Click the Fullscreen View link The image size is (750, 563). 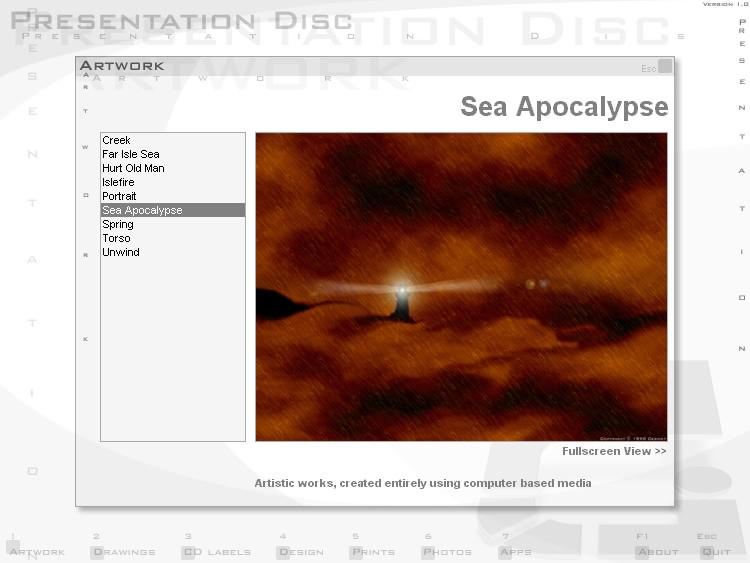click(x=614, y=451)
